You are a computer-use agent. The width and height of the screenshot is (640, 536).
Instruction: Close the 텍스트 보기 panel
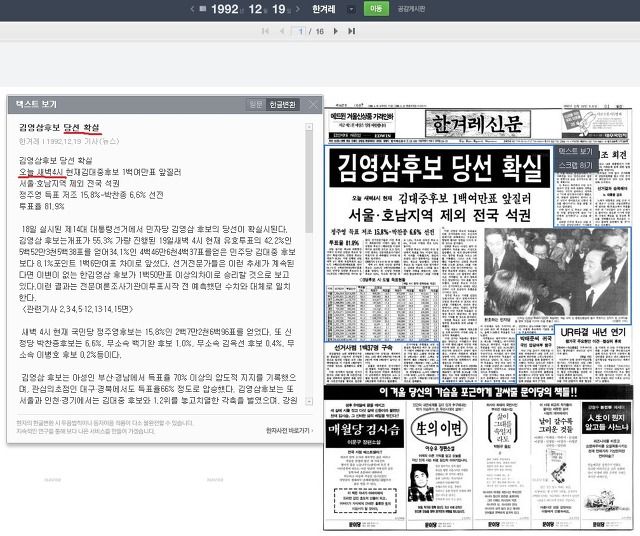pyautogui.click(x=313, y=105)
